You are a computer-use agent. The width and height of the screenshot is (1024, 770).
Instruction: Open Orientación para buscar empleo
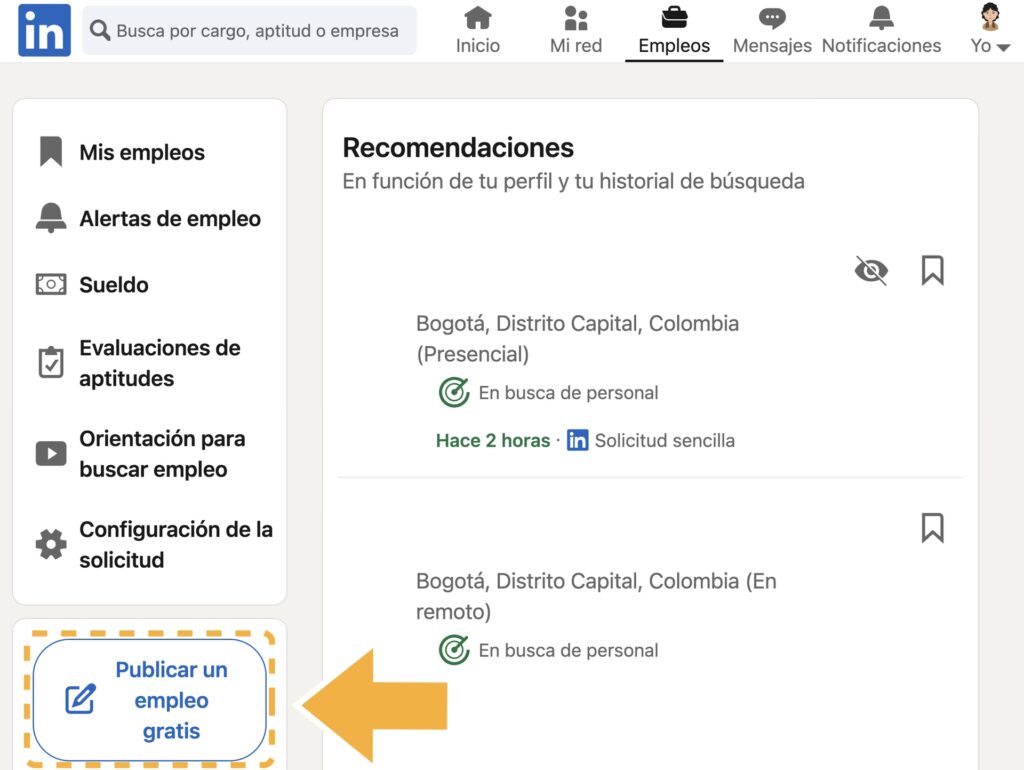(x=162, y=454)
